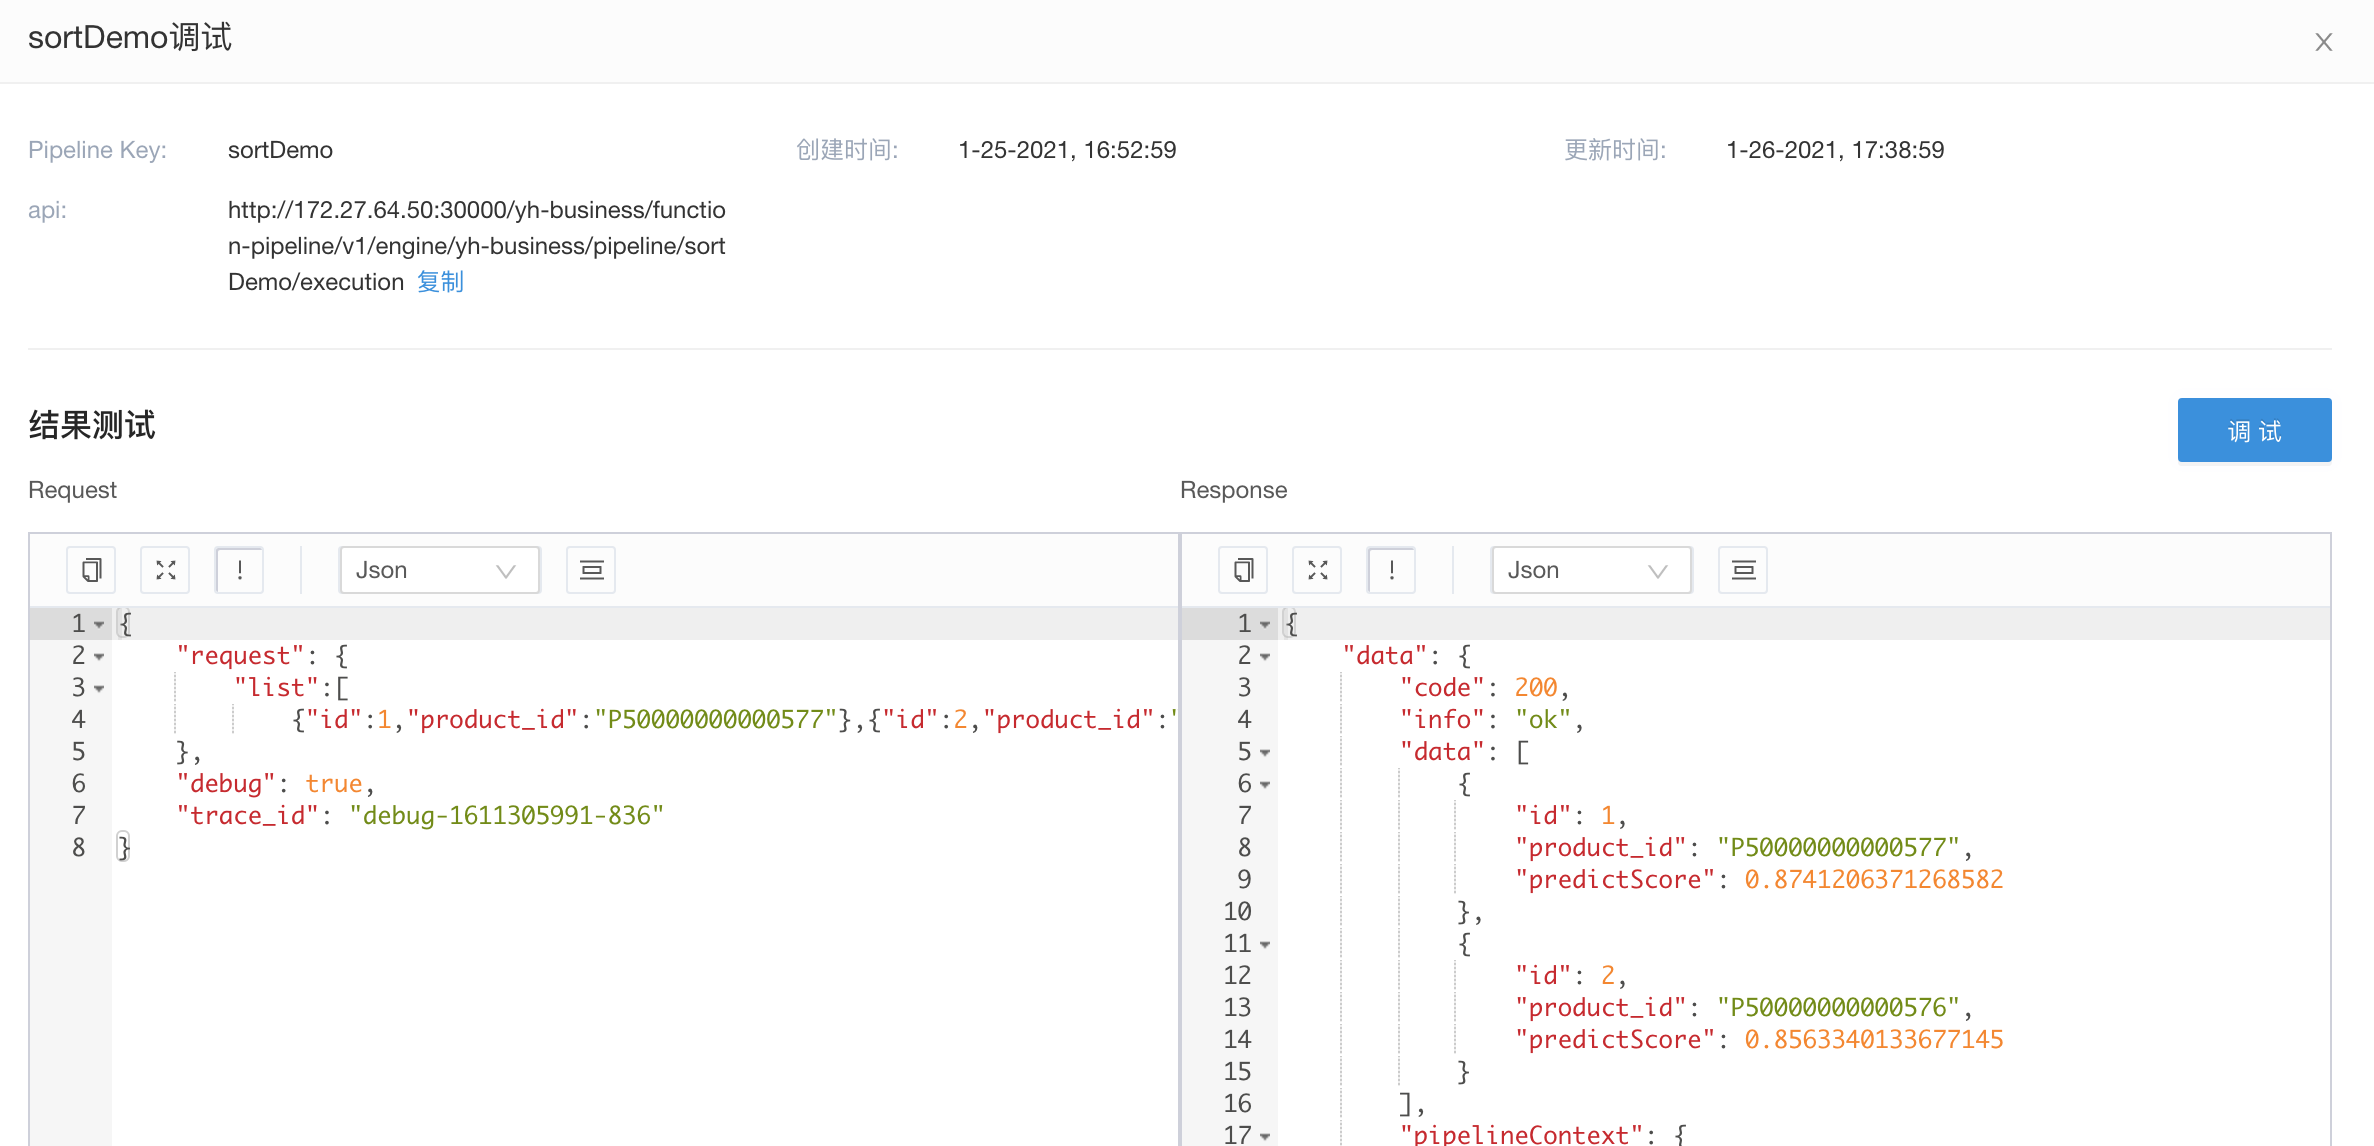This screenshot has width=2374, height=1146.
Task: Click the Request label above the editor
Action: coord(72,490)
